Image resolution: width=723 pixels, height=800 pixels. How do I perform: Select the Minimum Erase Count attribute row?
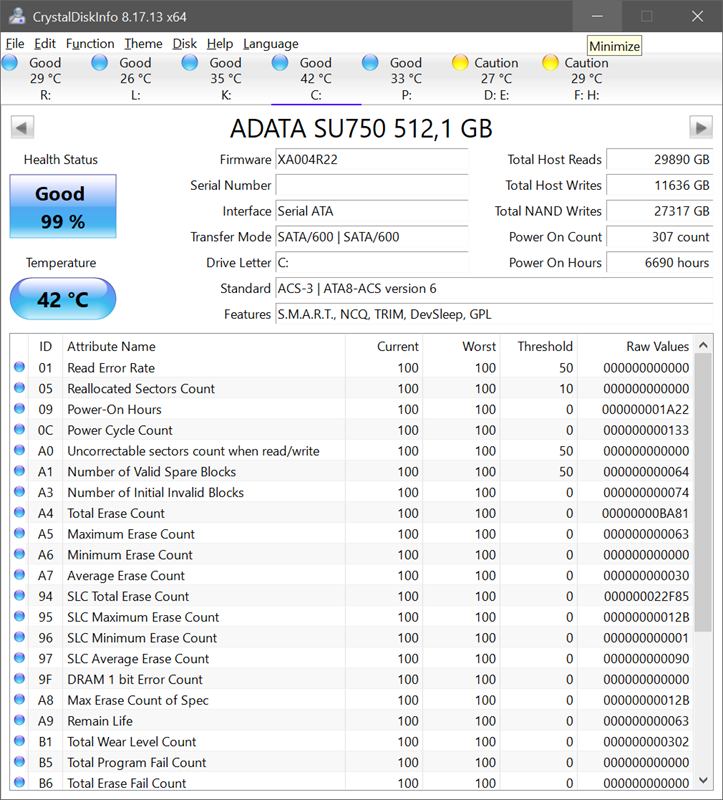(x=352, y=555)
